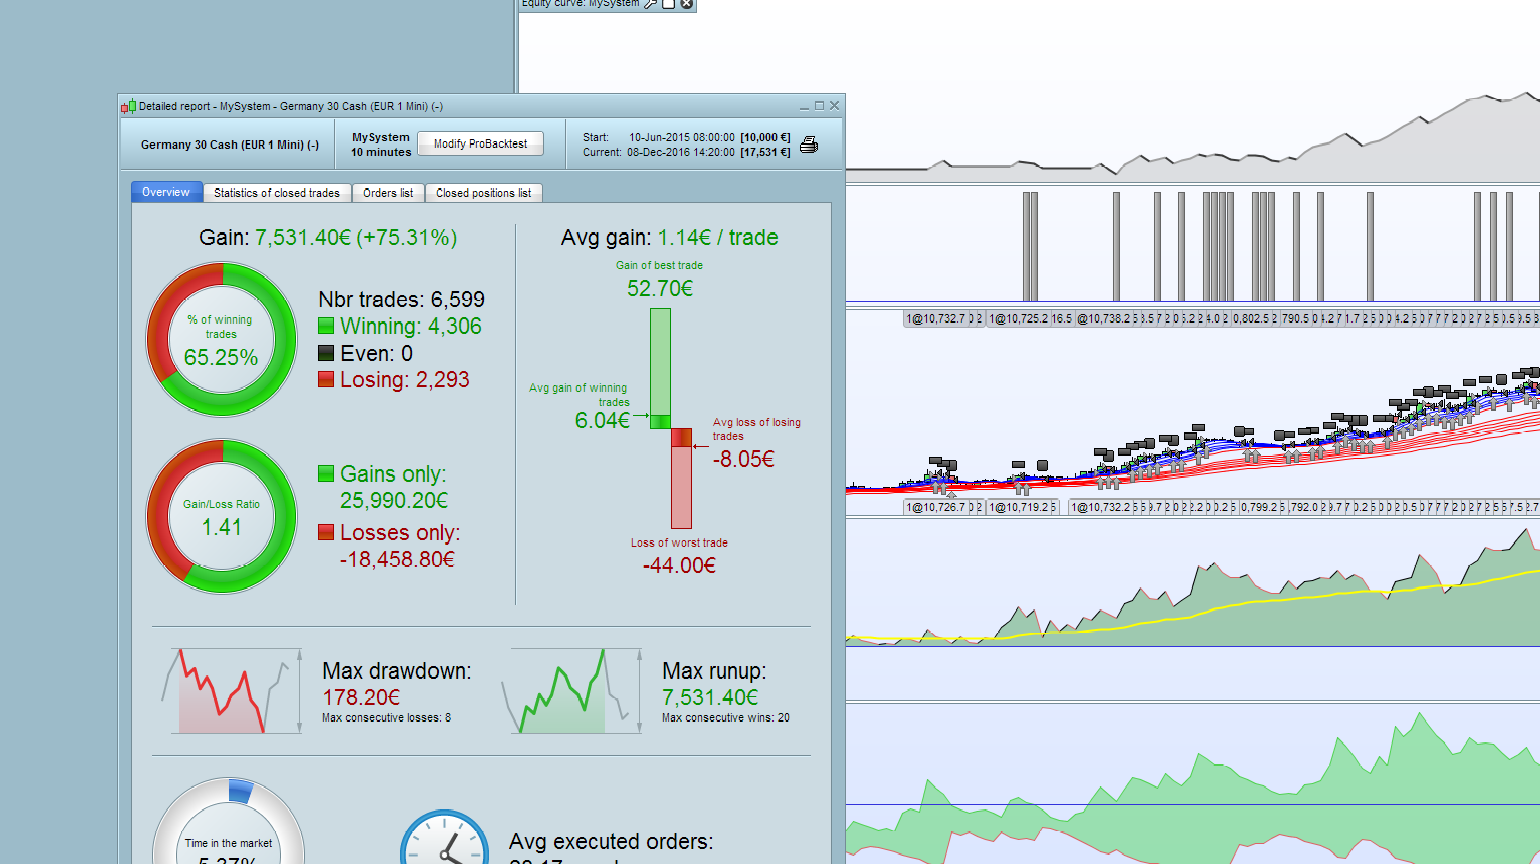The image size is (1540, 864).
Task: Click order label 1@10,732.2 below price chart
Action: (x=1102, y=507)
